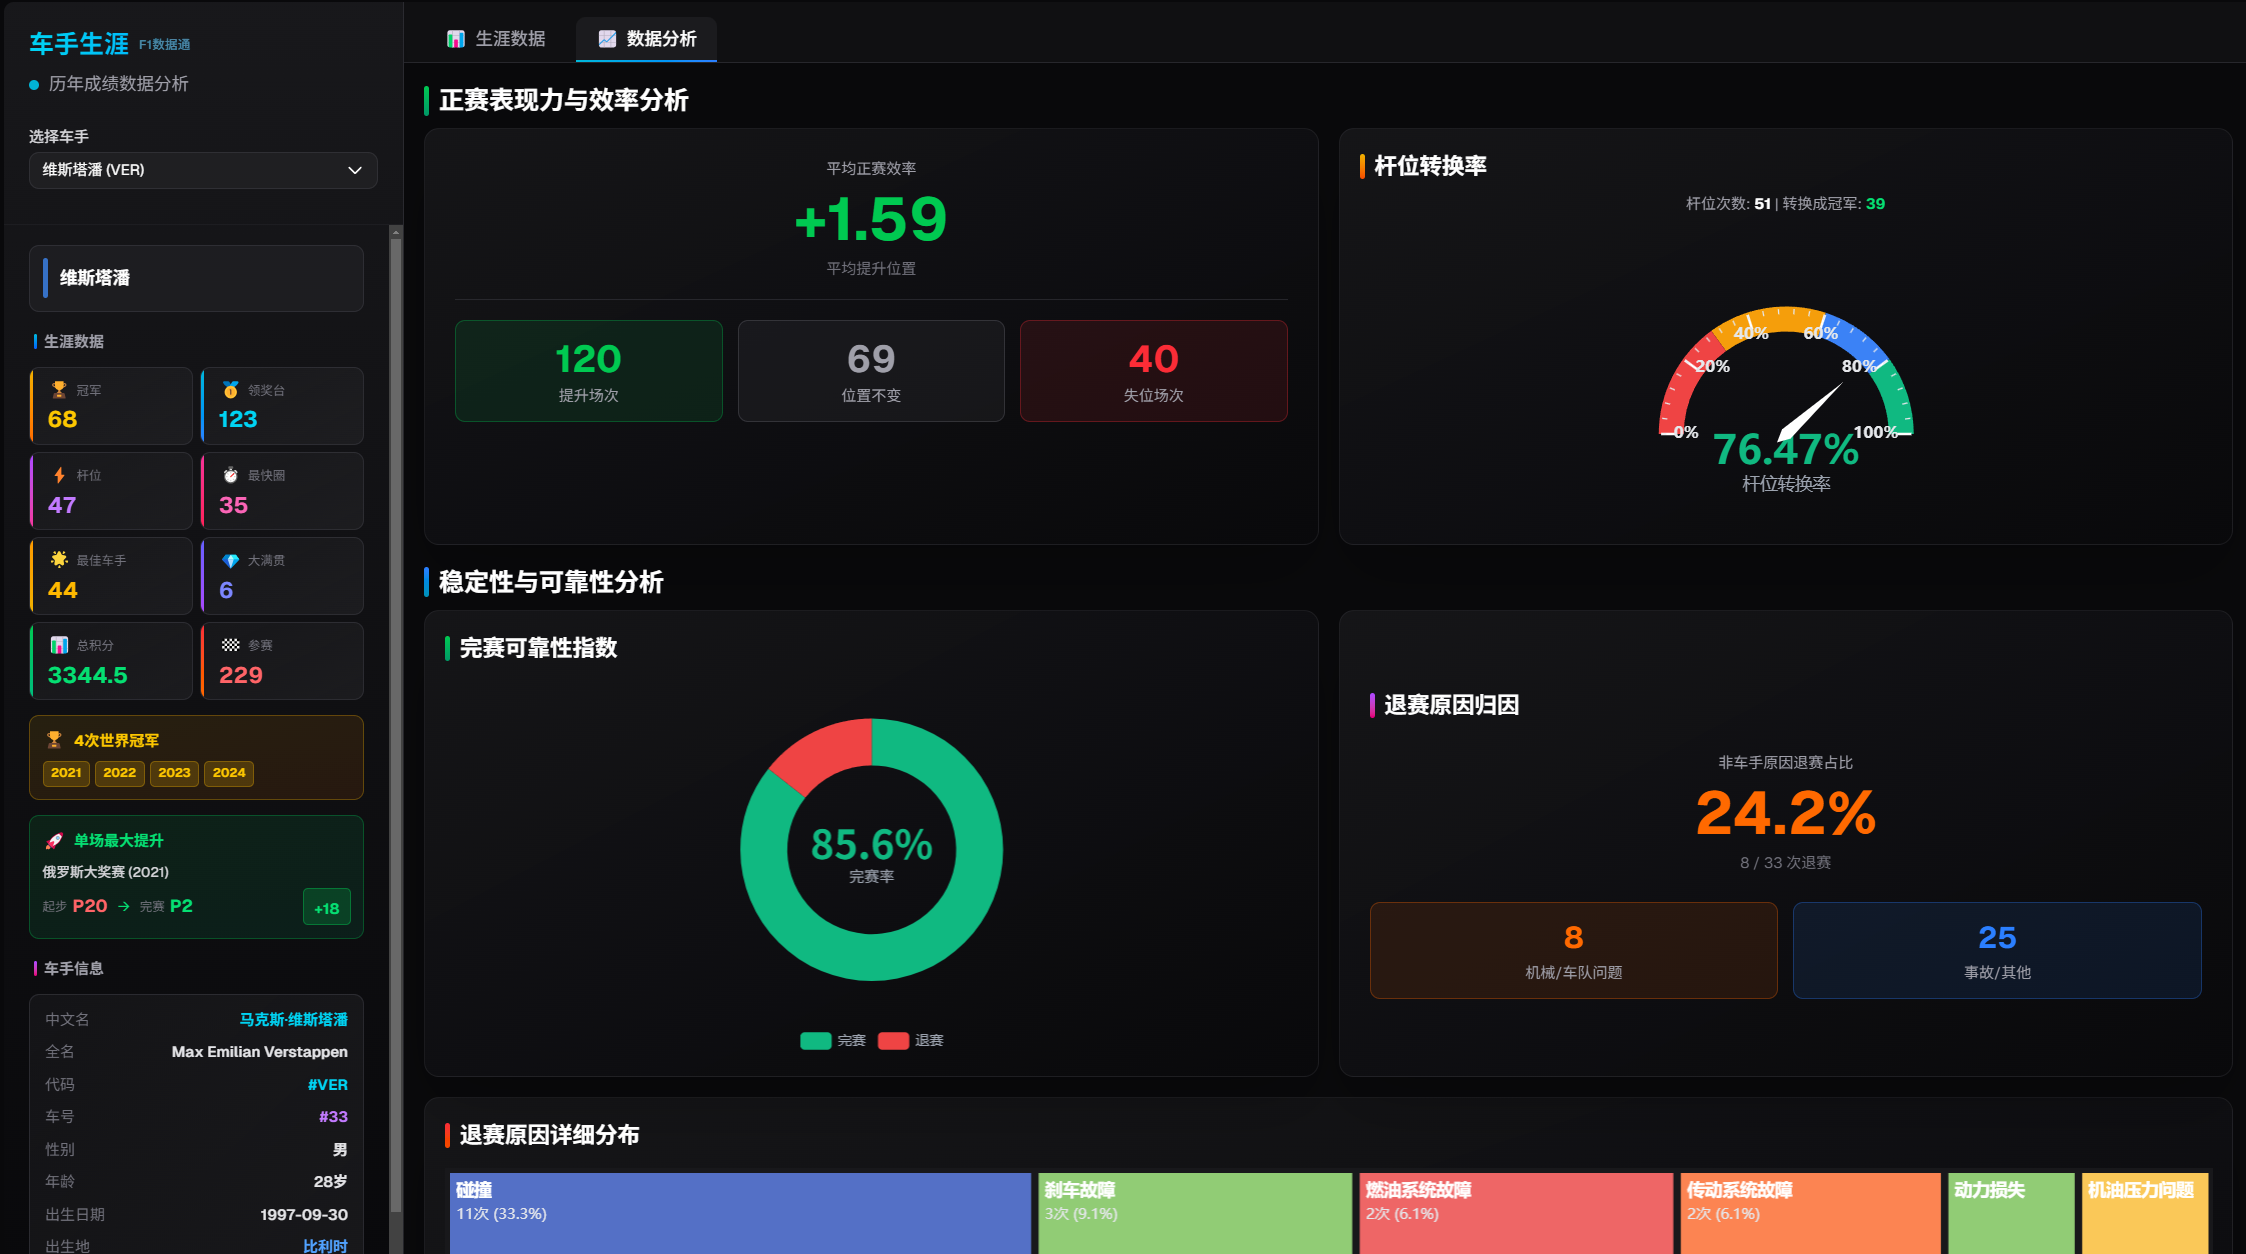This screenshot has height=1254, width=2246.
Task: Switch to the 生涯数据 tab
Action: point(496,38)
